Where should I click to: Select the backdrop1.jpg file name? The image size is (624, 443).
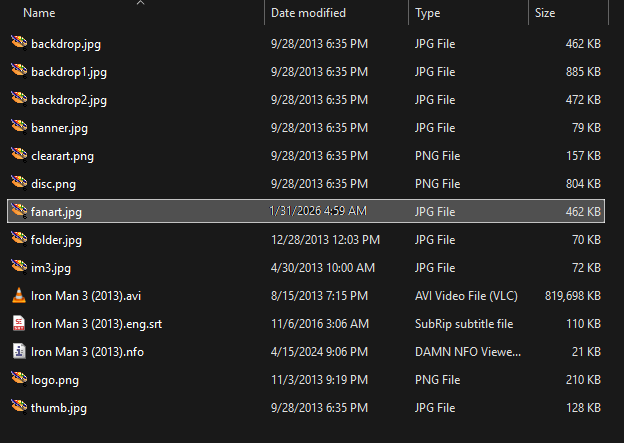coord(69,72)
